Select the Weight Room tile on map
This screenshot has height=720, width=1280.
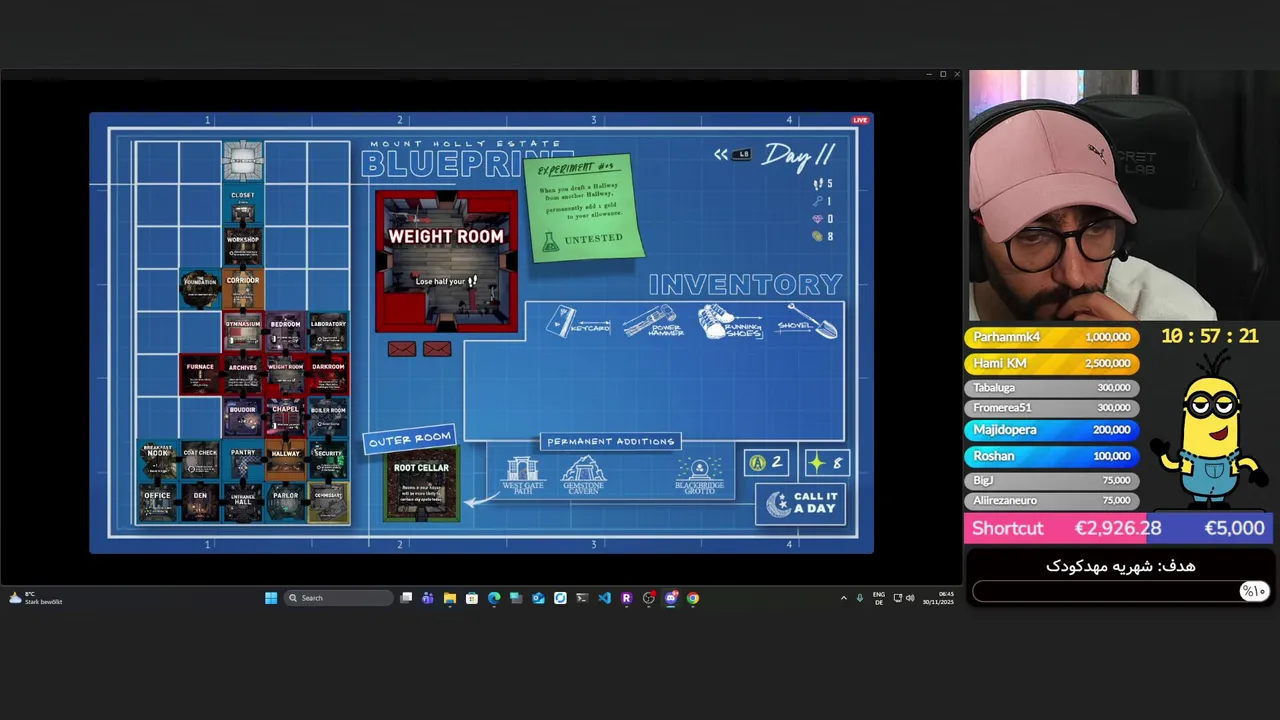pos(286,376)
